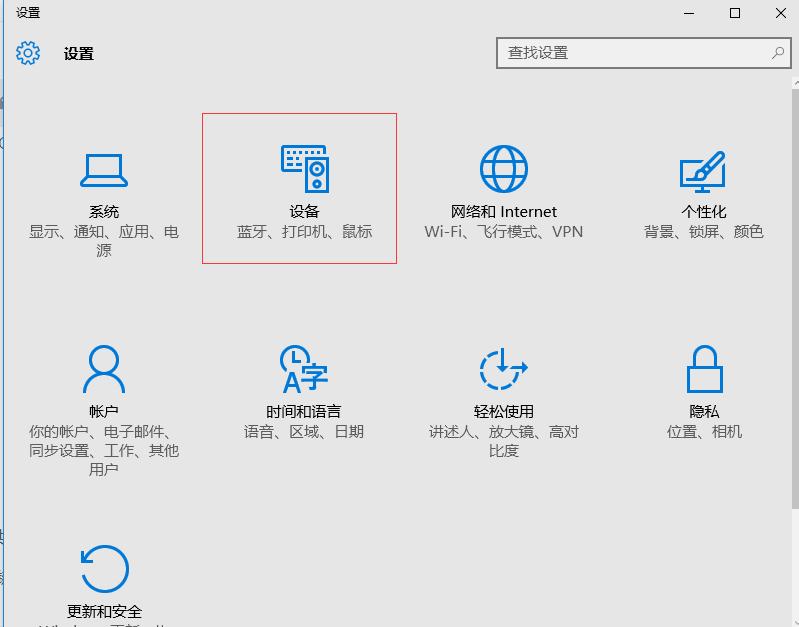Click the 更新和安全 title label
Viewport: 799px width, 627px height.
click(104, 611)
